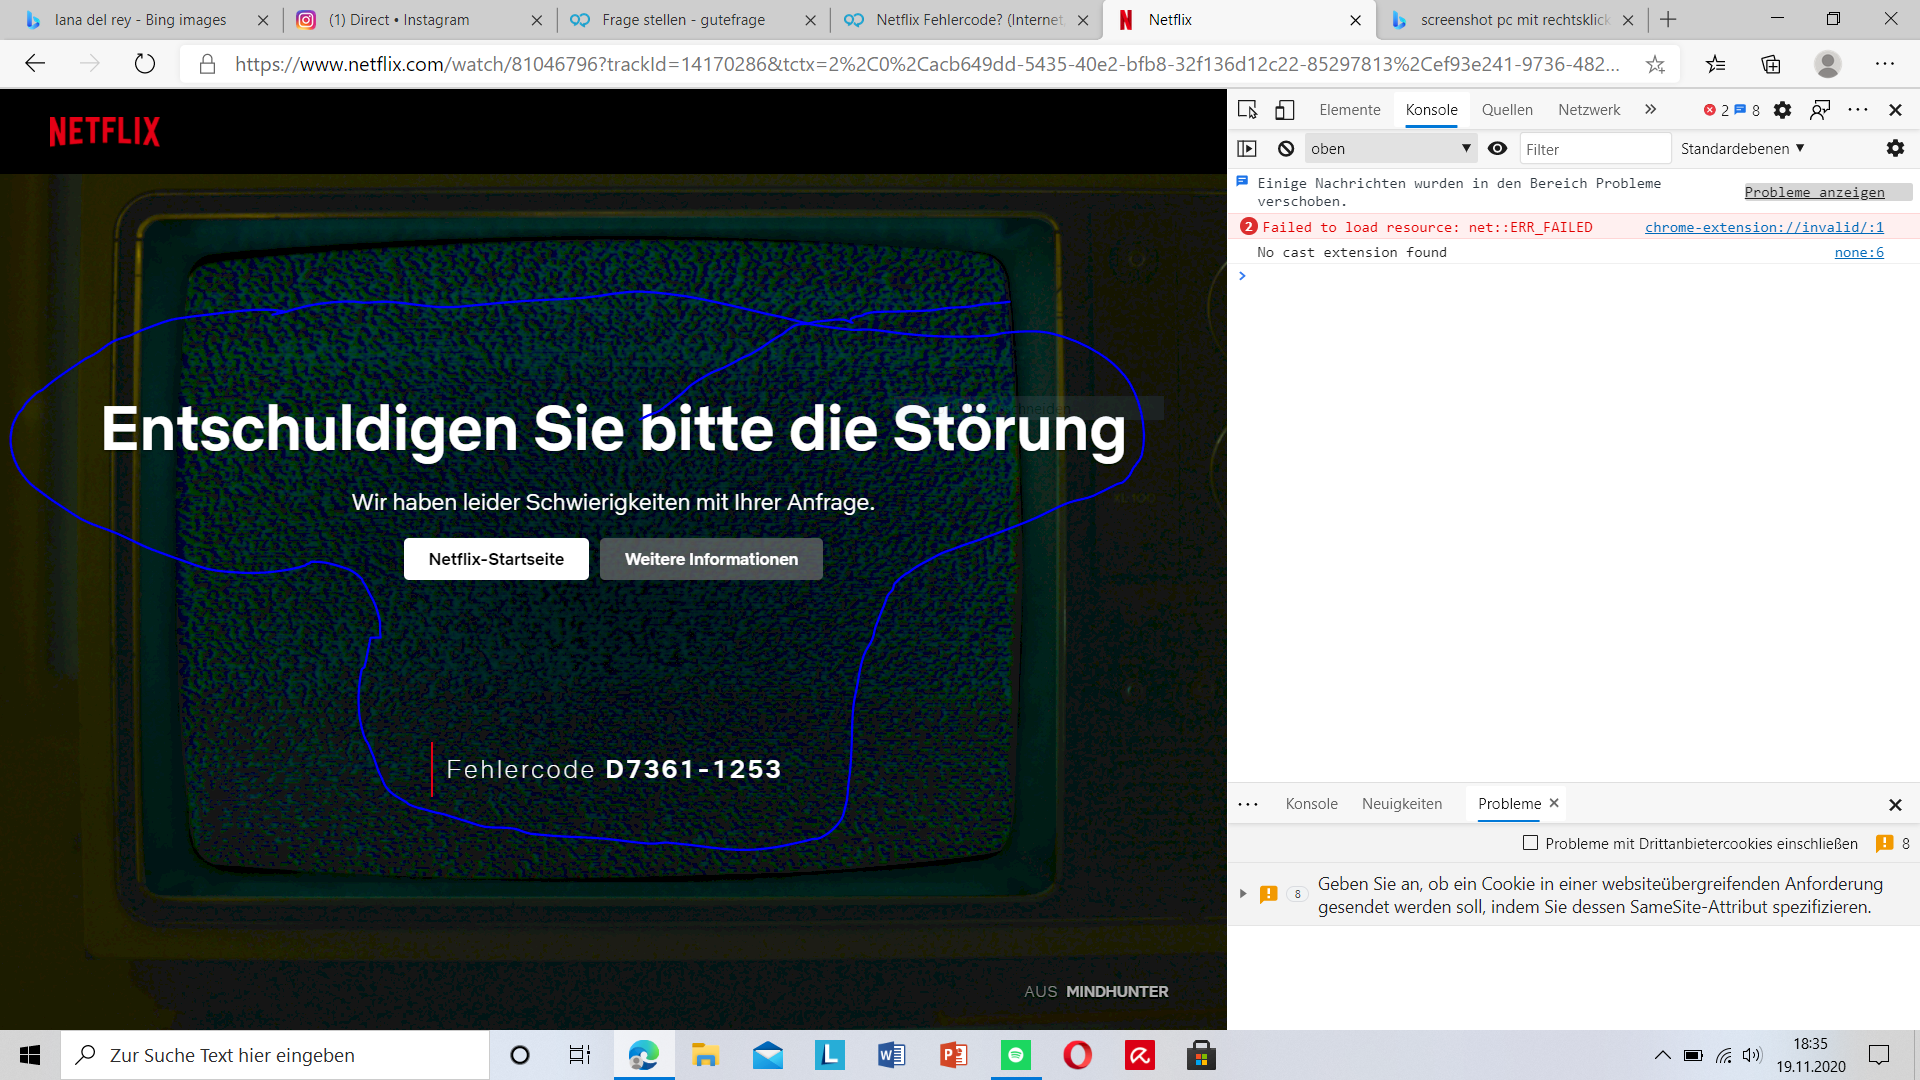Open DevTools customize menu (three dots)
Viewport: 1920px width, 1080px height.
1858,109
